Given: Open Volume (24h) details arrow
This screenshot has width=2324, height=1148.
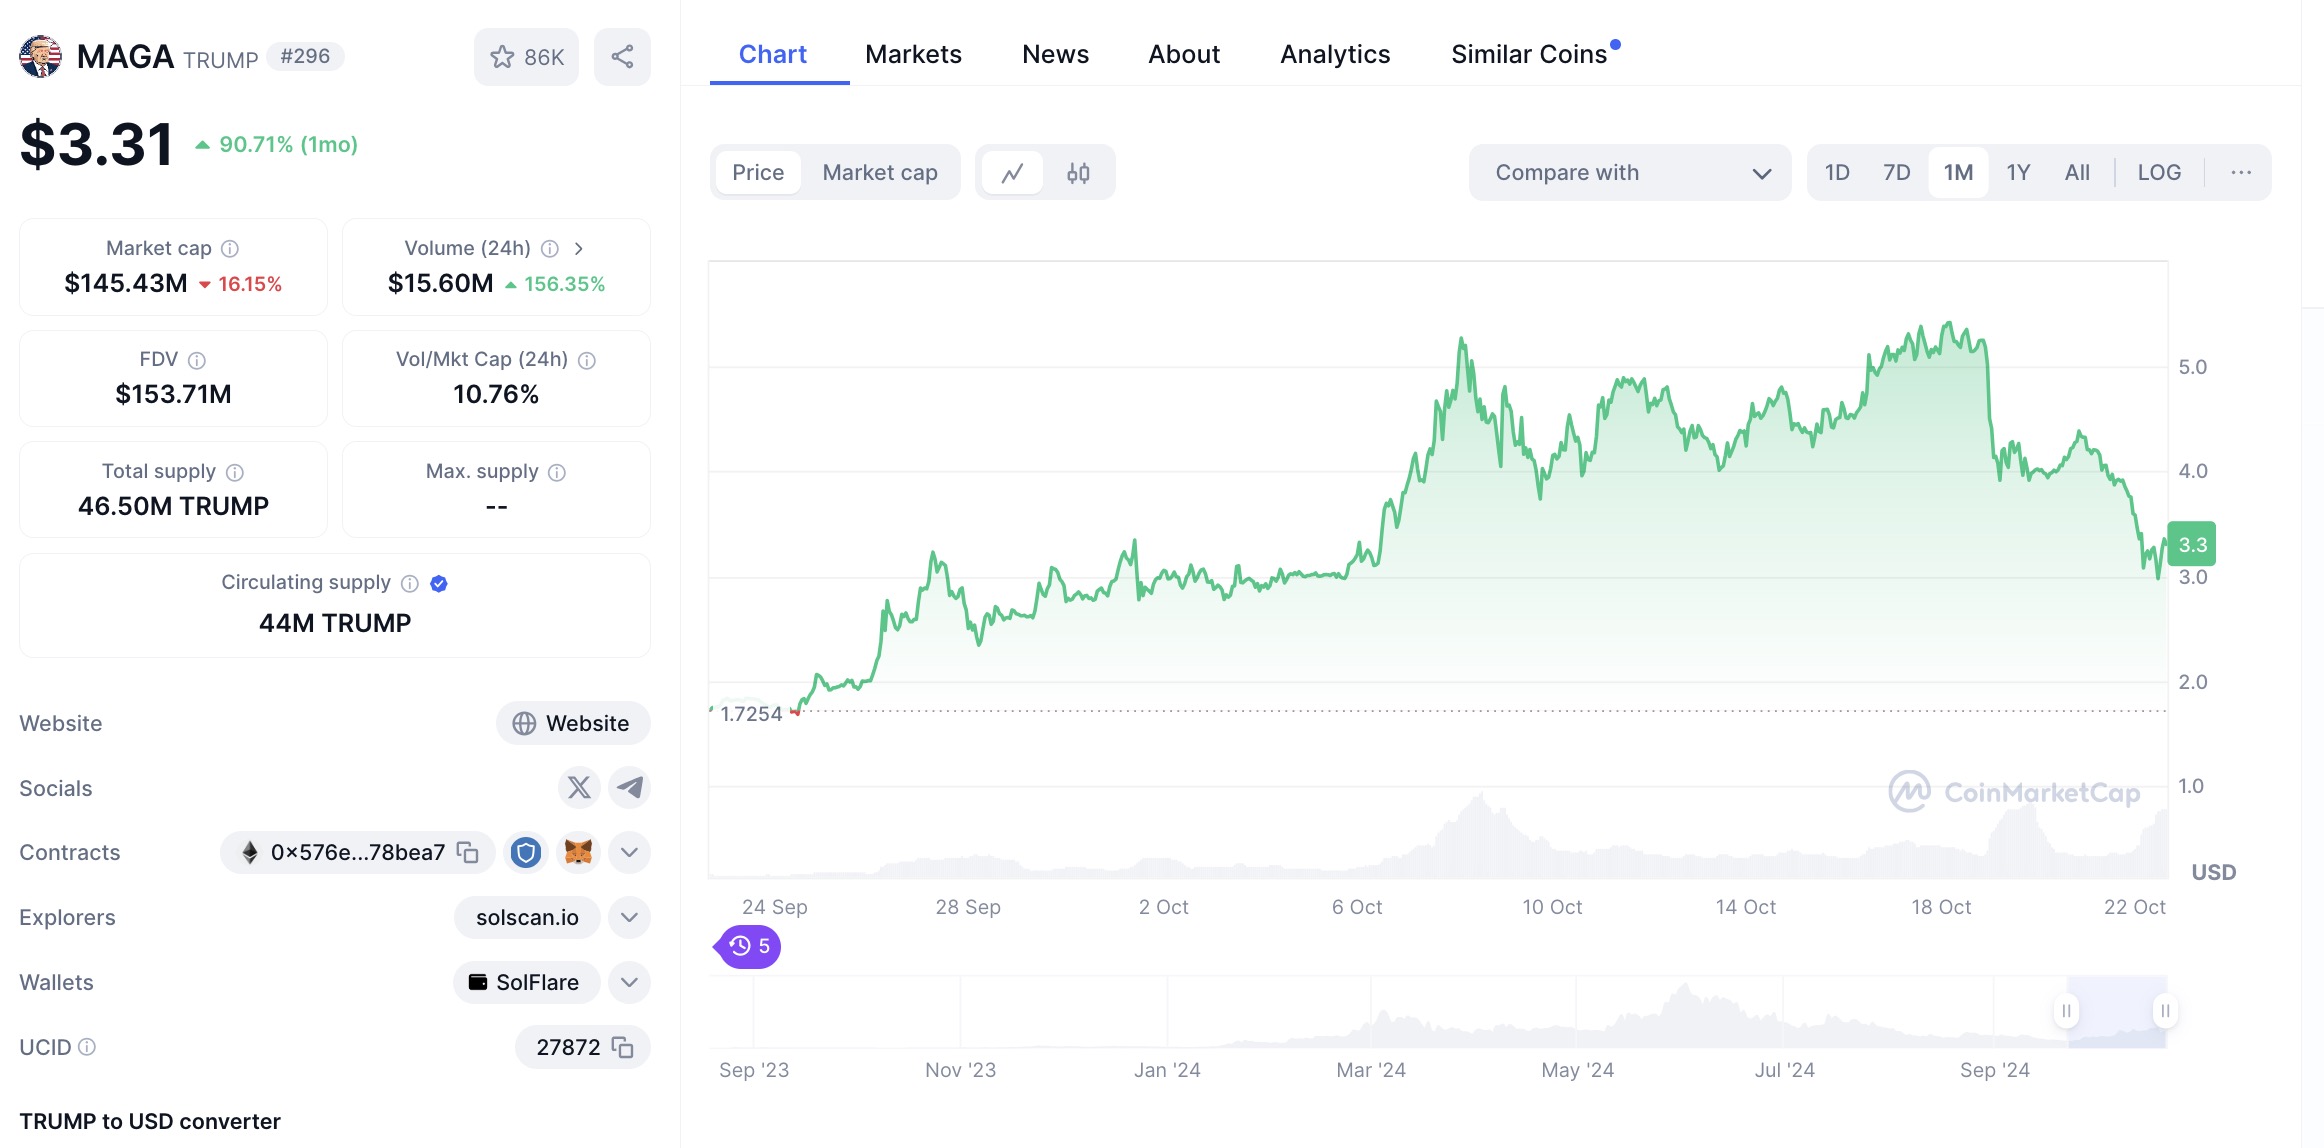Looking at the screenshot, I should coord(579,249).
